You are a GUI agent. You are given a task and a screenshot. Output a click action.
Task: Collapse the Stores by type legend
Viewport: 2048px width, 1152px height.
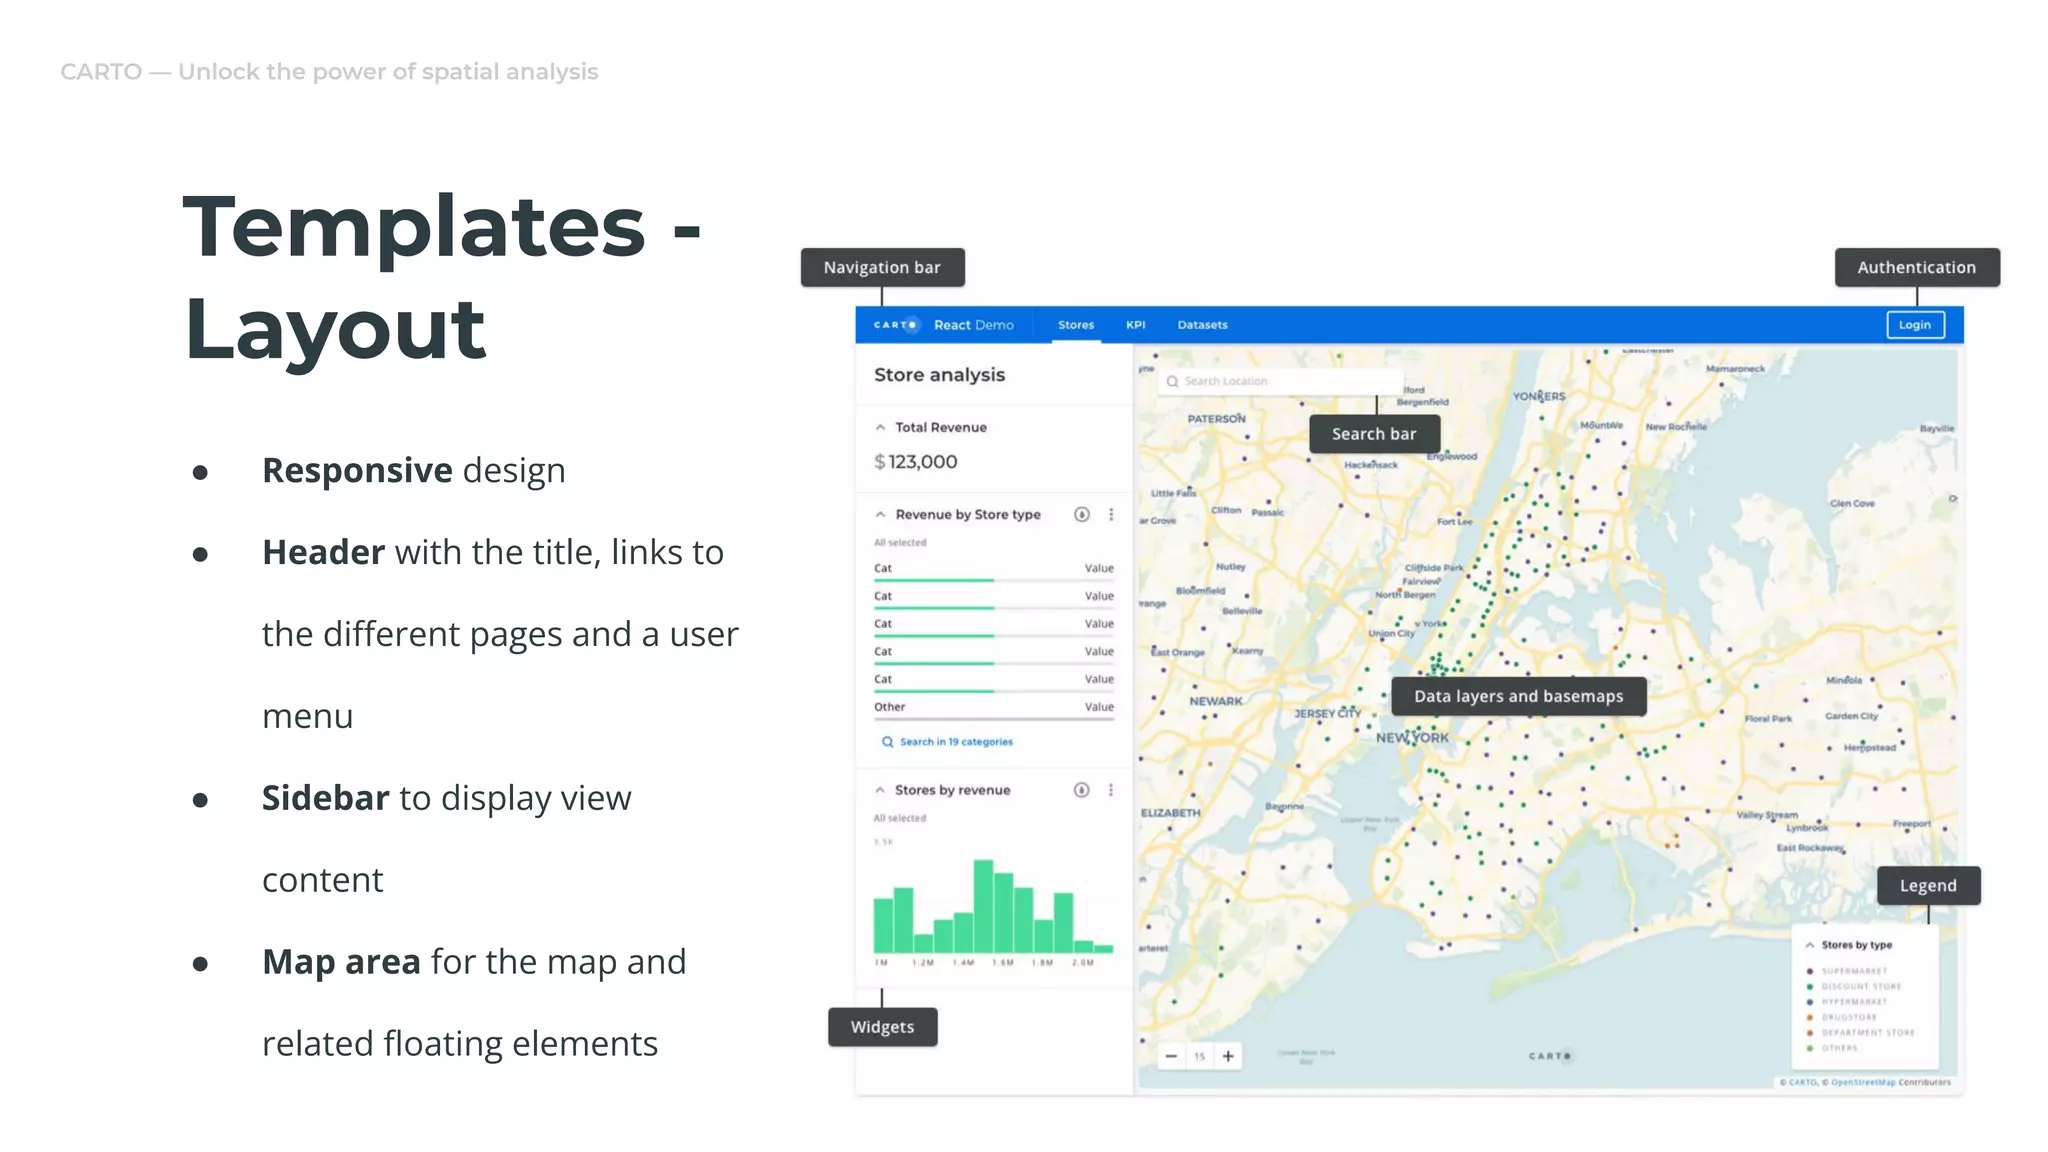pos(1810,945)
